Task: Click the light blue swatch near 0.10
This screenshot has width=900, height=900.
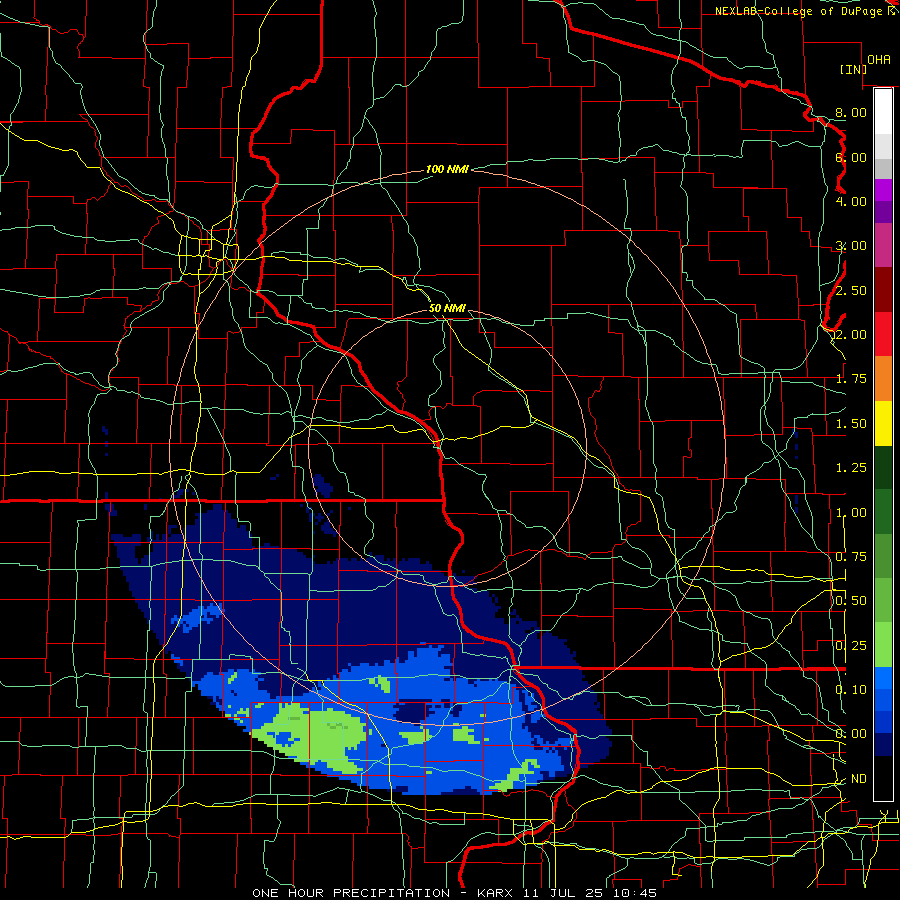Action: point(883,678)
